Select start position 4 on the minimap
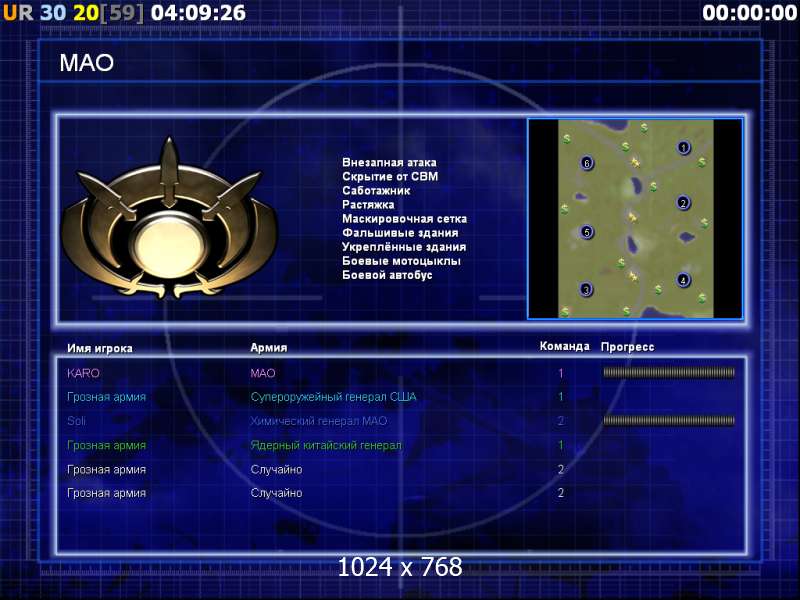The height and width of the screenshot is (600, 800). point(683,280)
